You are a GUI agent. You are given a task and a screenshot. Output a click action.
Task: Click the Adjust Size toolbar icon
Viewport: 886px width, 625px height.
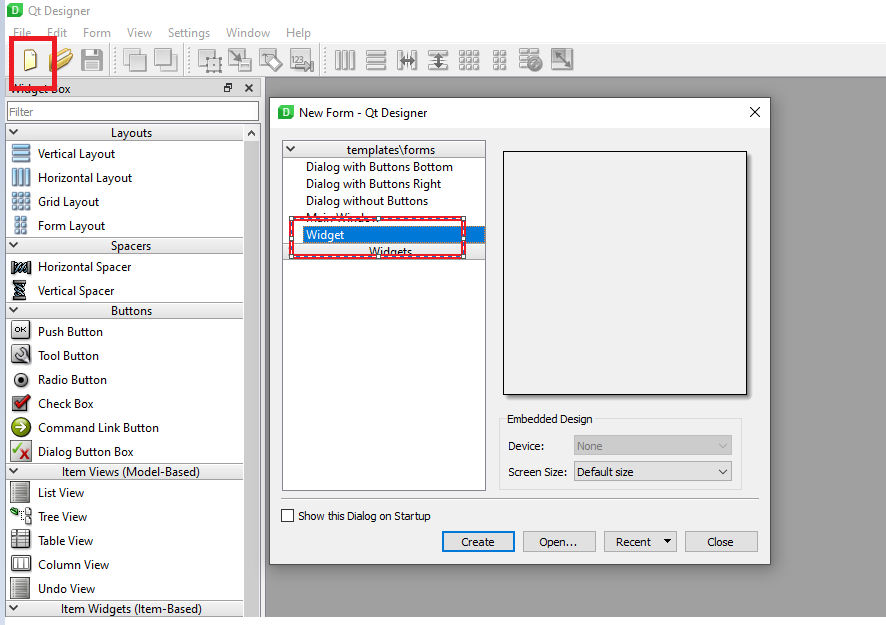[562, 59]
